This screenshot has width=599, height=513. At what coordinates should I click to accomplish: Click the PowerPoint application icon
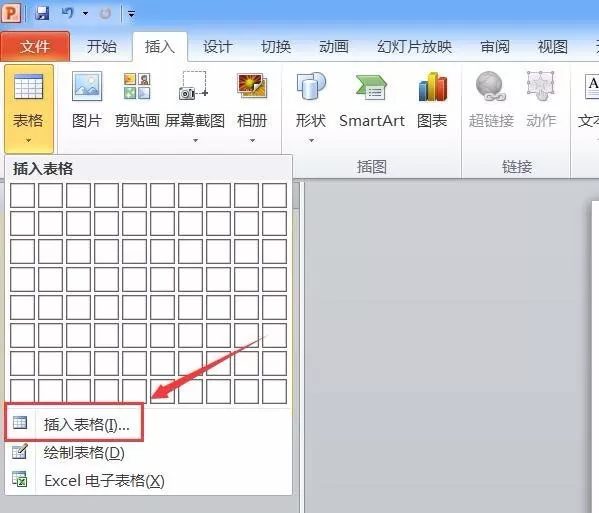(x=10, y=13)
